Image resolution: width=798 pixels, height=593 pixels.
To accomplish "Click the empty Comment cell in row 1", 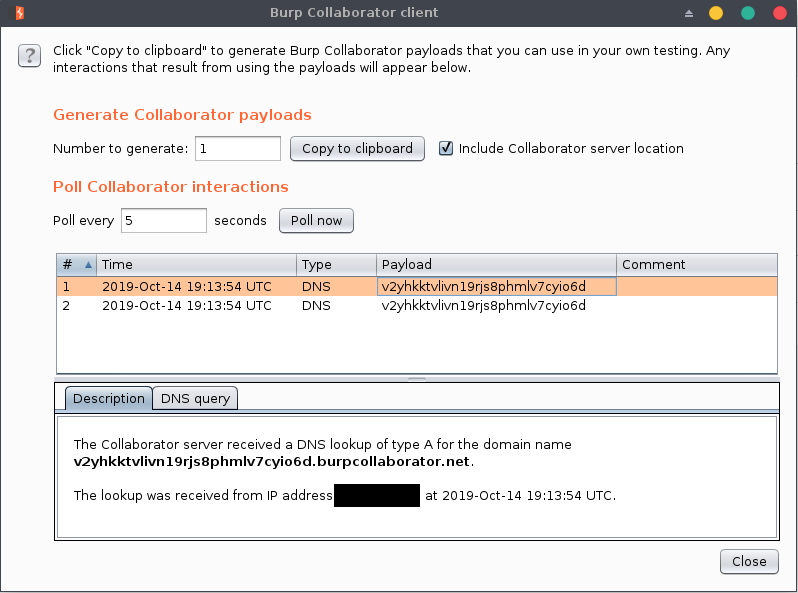I will [697, 287].
